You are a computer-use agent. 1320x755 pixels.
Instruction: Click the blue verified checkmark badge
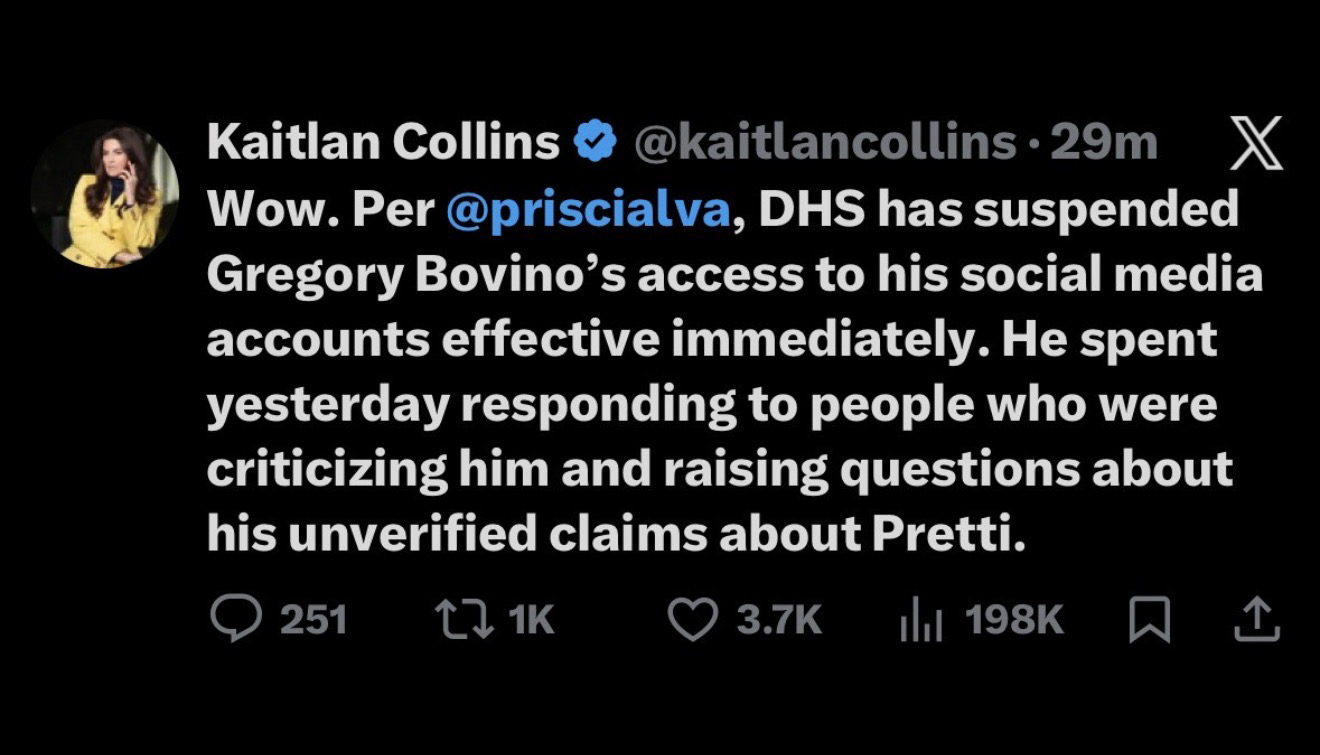click(596, 145)
